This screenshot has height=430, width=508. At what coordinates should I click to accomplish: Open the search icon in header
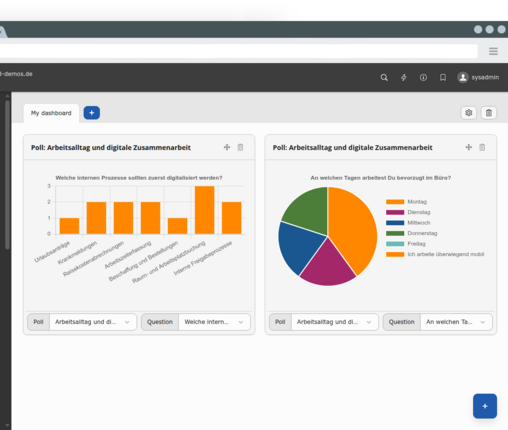pos(384,77)
